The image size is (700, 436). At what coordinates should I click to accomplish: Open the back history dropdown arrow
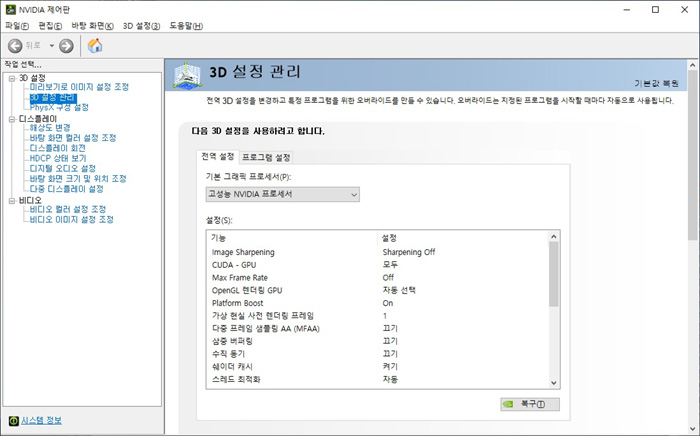[x=51, y=46]
